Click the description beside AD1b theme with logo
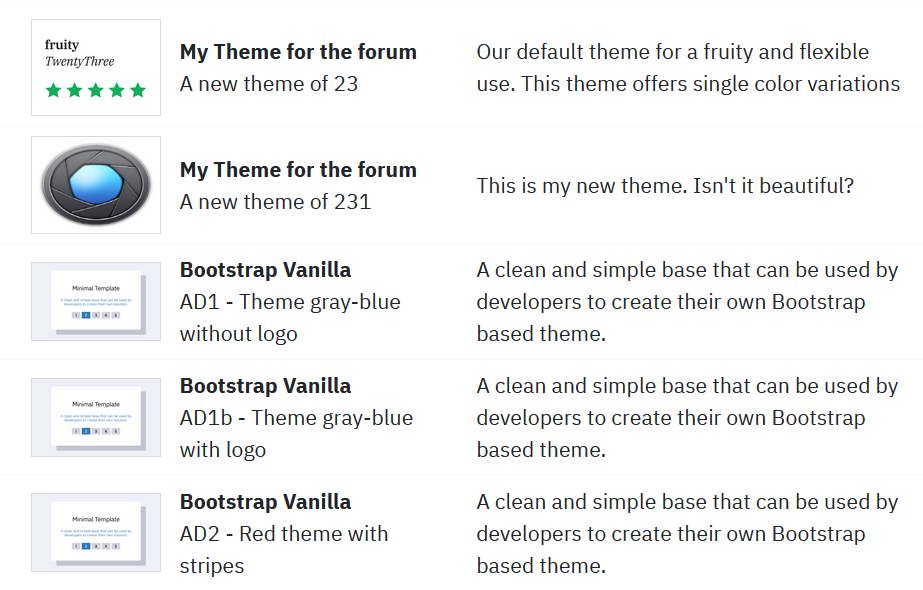Image resolution: width=923 pixels, height=590 pixels. click(x=688, y=417)
